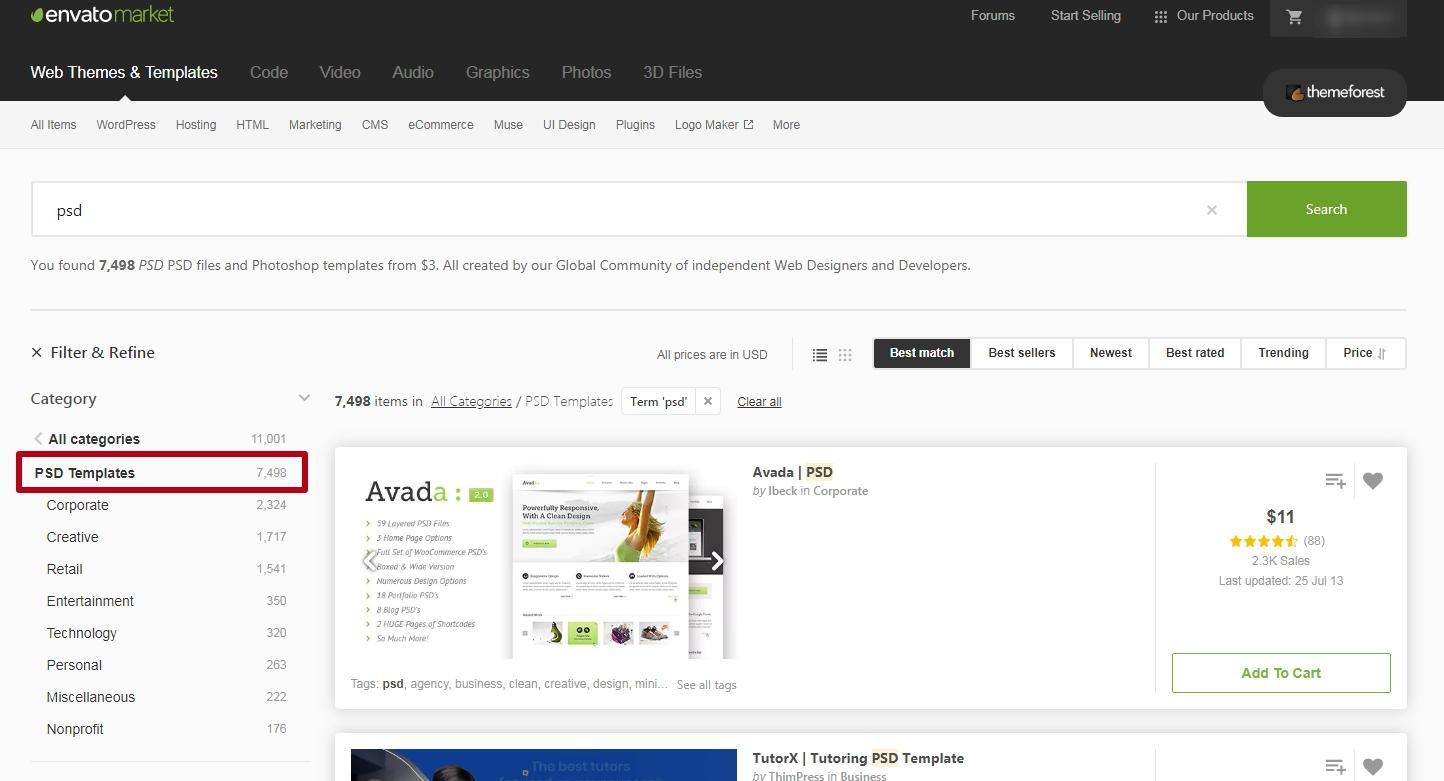The width and height of the screenshot is (1444, 781).
Task: Expand See all tags for Avada
Action: tap(706, 685)
